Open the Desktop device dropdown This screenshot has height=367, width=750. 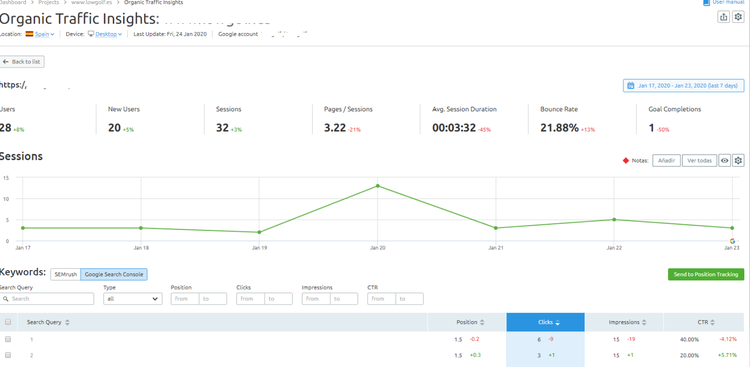tap(109, 34)
